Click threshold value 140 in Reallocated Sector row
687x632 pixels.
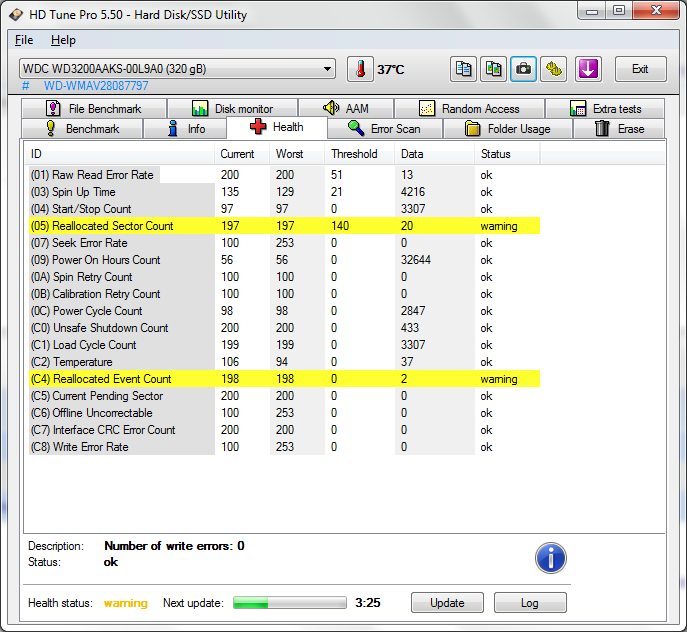[x=340, y=226]
